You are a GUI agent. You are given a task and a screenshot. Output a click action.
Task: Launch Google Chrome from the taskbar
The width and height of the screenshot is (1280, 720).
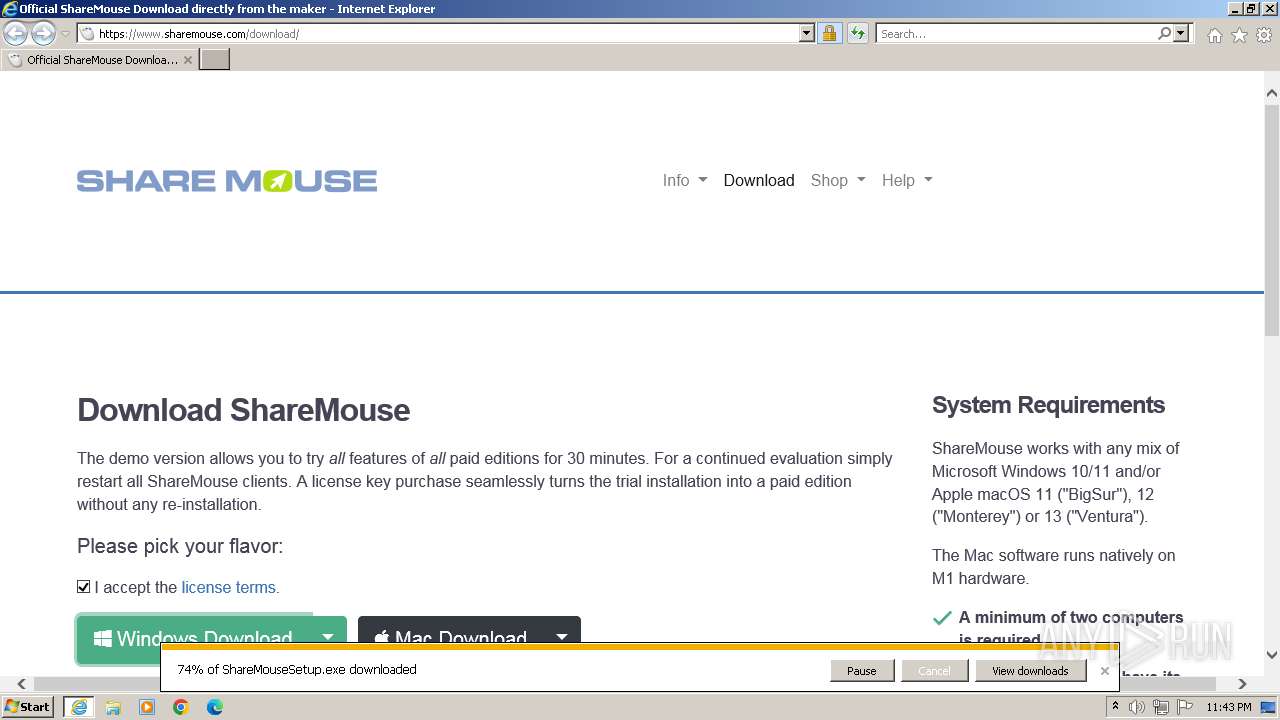pyautogui.click(x=181, y=707)
